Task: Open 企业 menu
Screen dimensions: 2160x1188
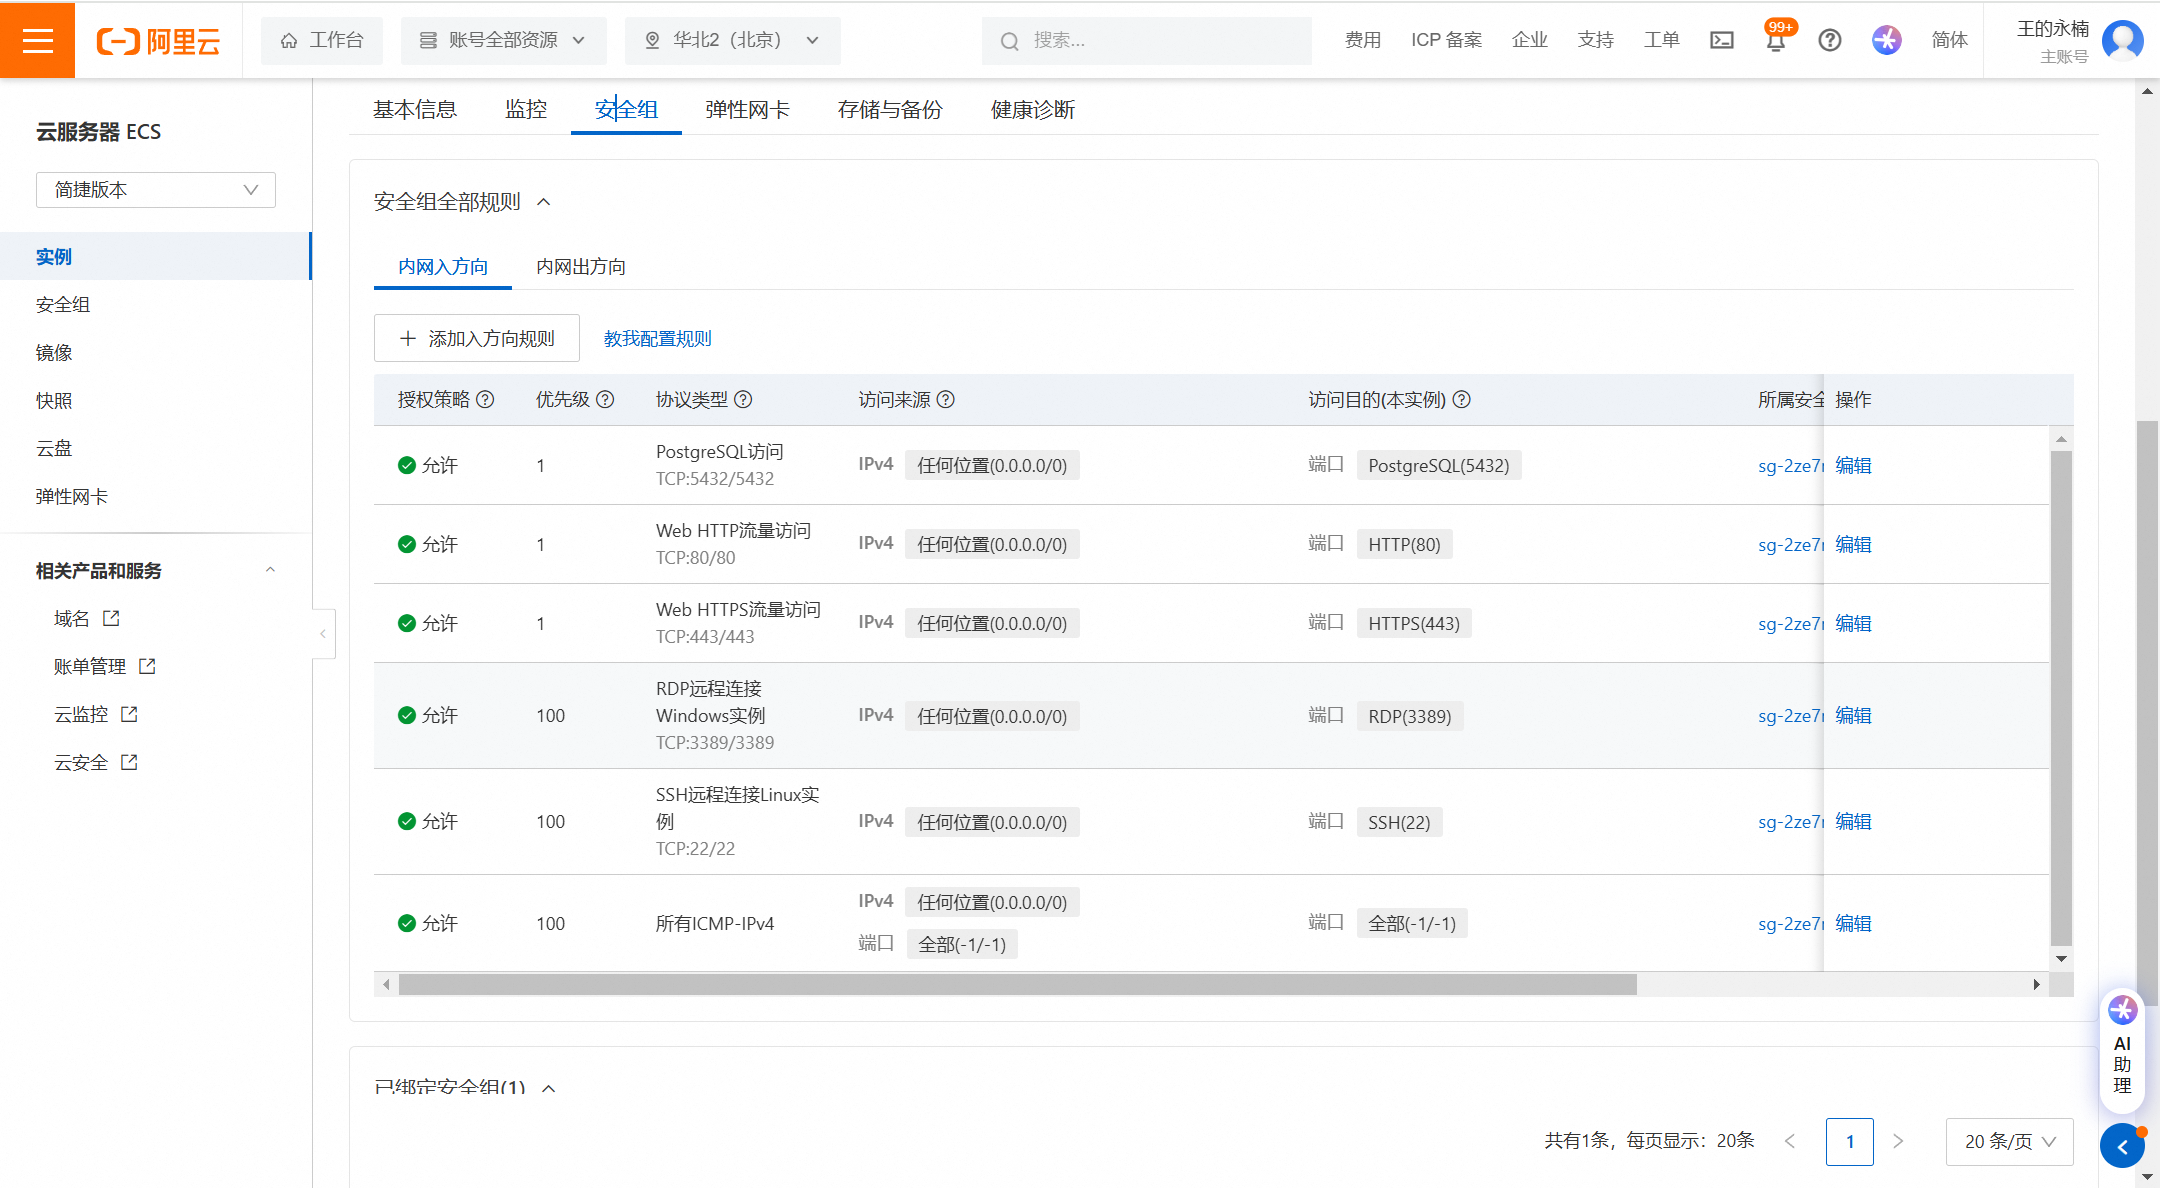Action: (1530, 40)
